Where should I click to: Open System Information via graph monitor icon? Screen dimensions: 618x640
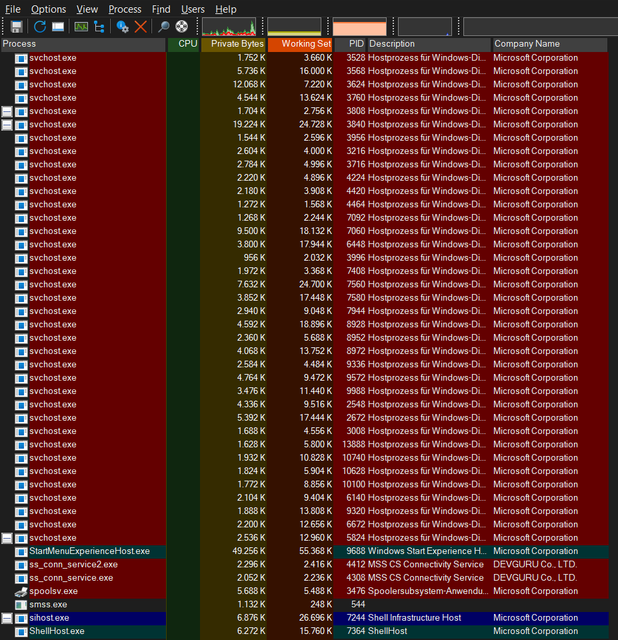point(81,27)
